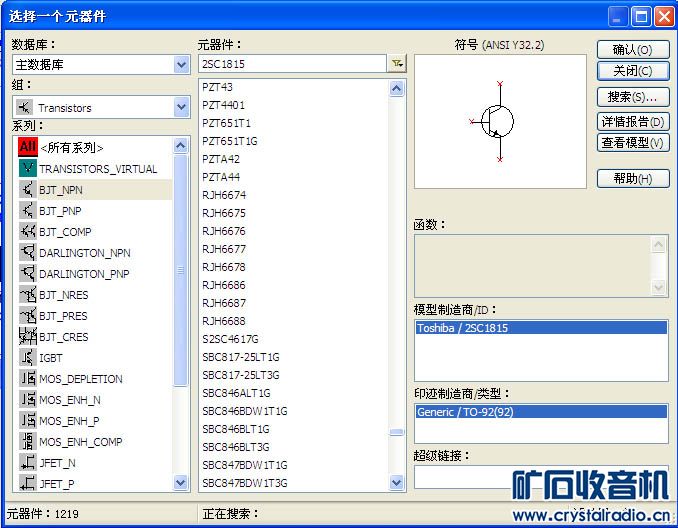Click the DARLINGTON_PNP family icon
This screenshot has width=678, height=528.
(28, 273)
